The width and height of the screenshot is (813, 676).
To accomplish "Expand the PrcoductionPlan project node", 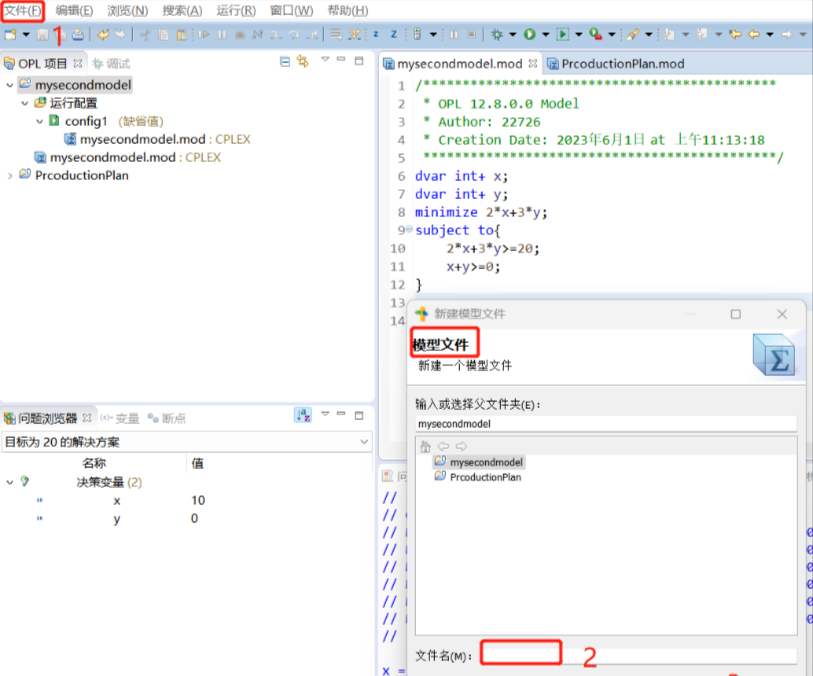I will click(10, 176).
